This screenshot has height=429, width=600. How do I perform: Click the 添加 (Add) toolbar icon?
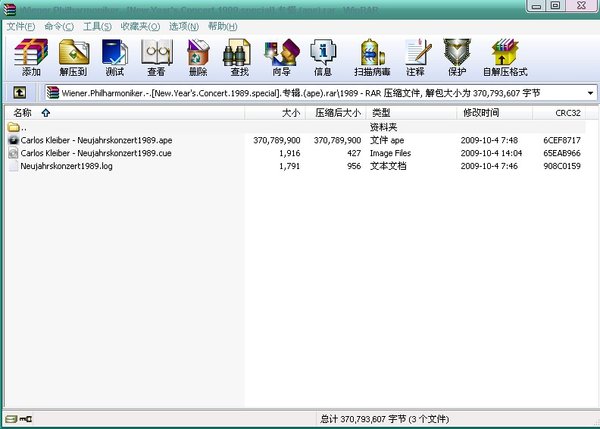click(x=31, y=57)
